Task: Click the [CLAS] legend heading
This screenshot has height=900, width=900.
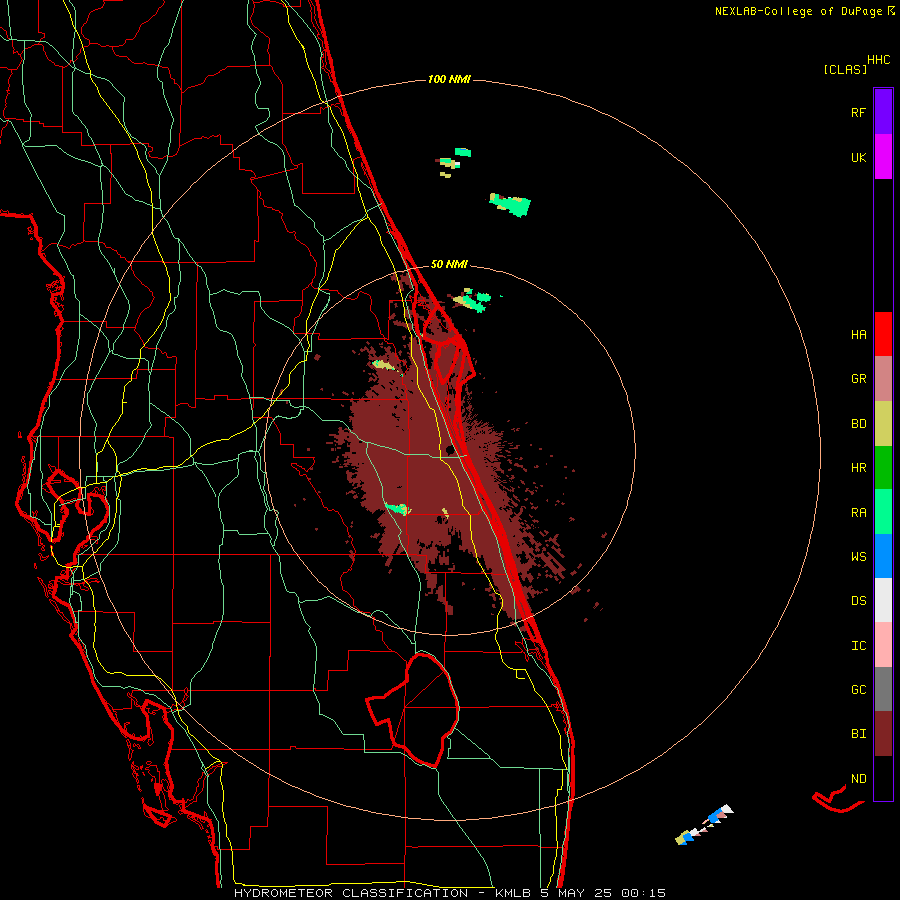Action: (845, 69)
